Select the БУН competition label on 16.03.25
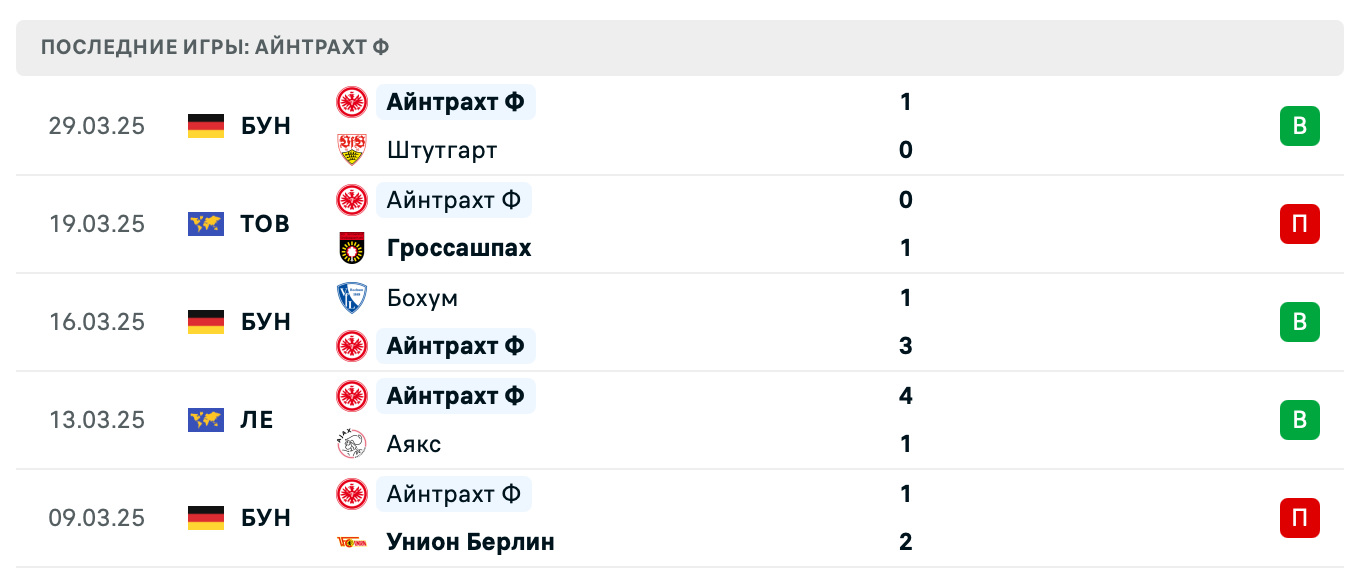 pyautogui.click(x=266, y=322)
